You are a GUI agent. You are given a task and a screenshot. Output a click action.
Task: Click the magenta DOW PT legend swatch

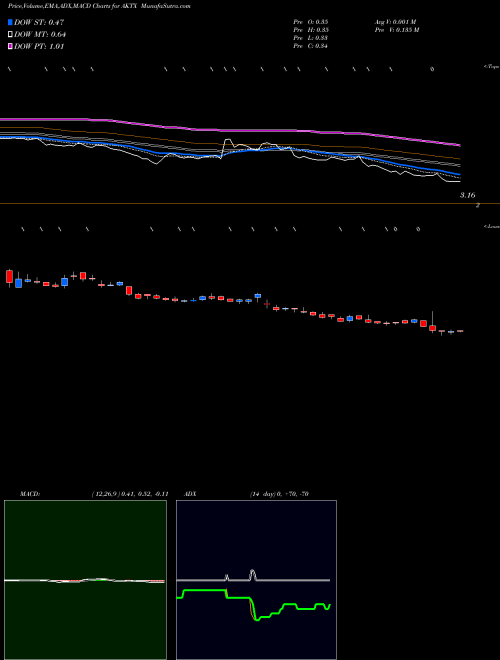(11, 47)
